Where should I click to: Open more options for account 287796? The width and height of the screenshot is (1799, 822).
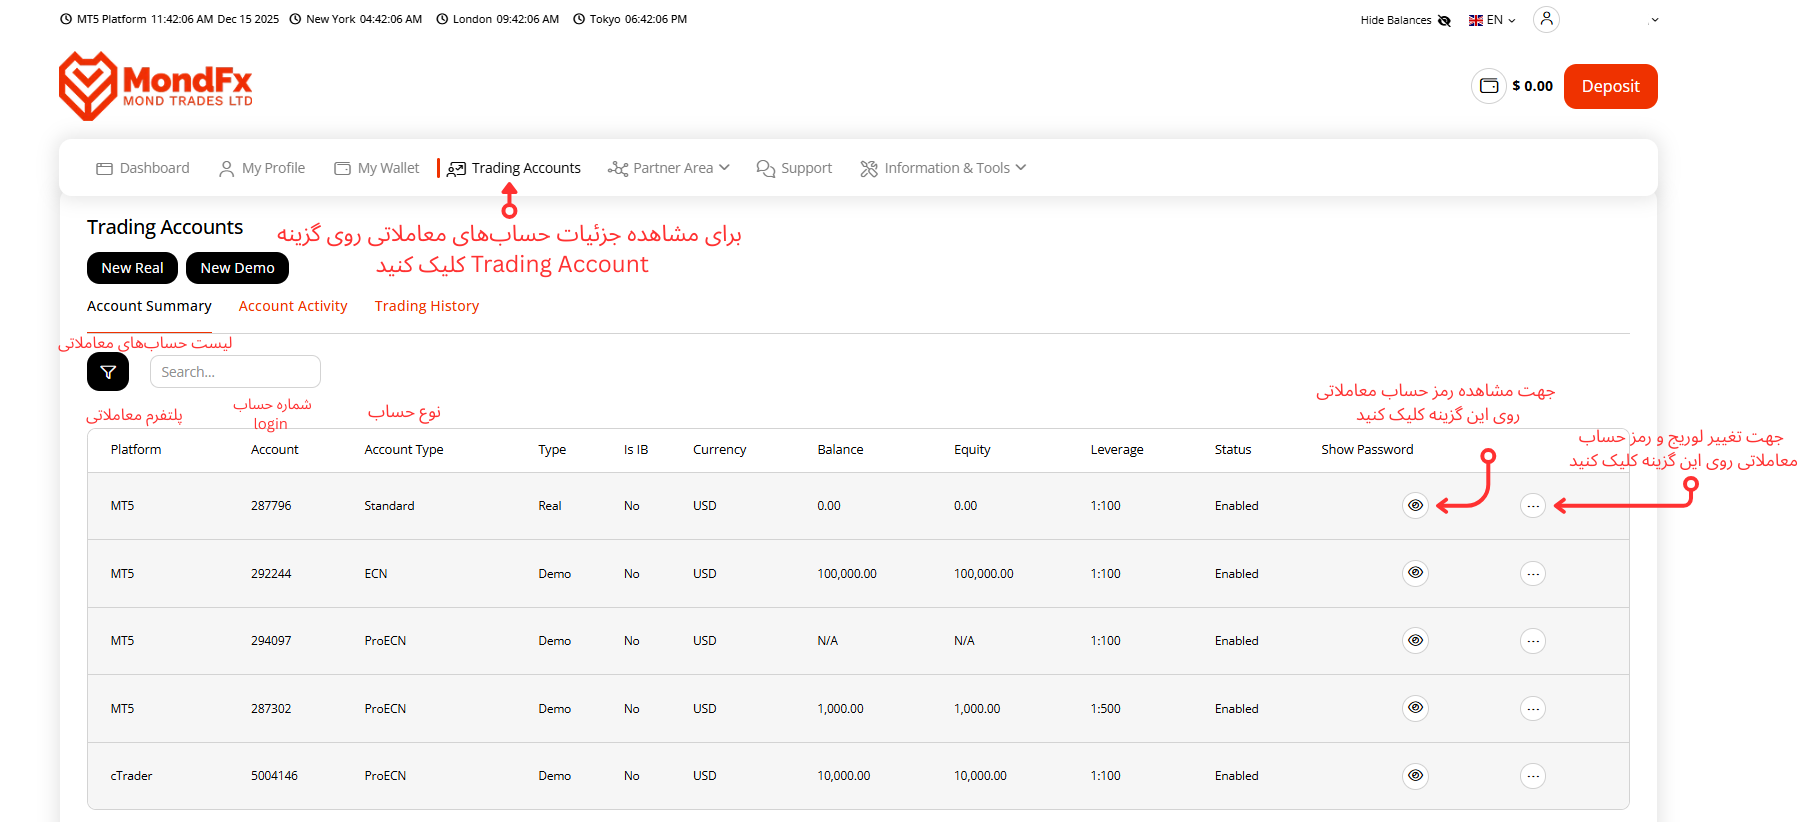point(1532,506)
